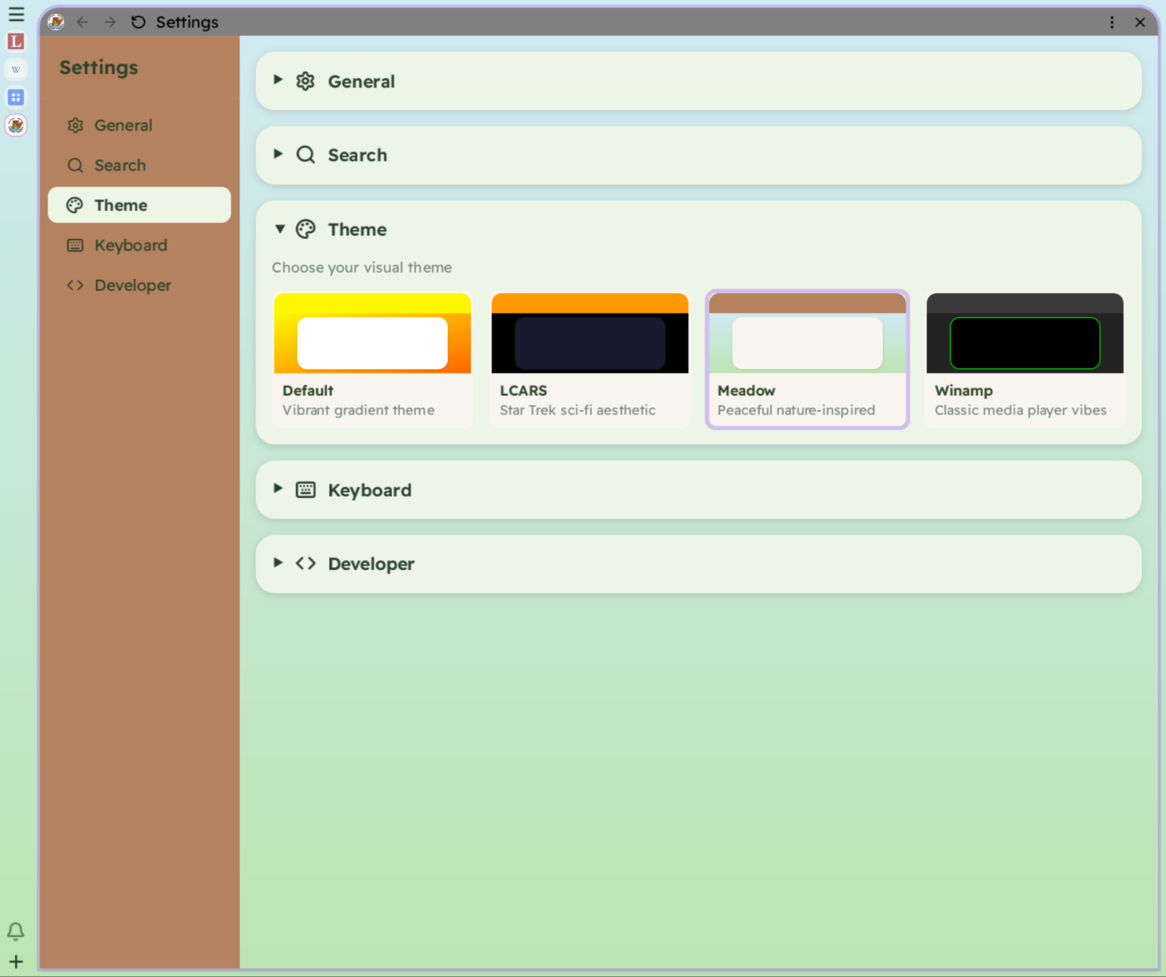Switch to the LCARS sci-fi theme
The height and width of the screenshot is (977, 1166).
[589, 358]
